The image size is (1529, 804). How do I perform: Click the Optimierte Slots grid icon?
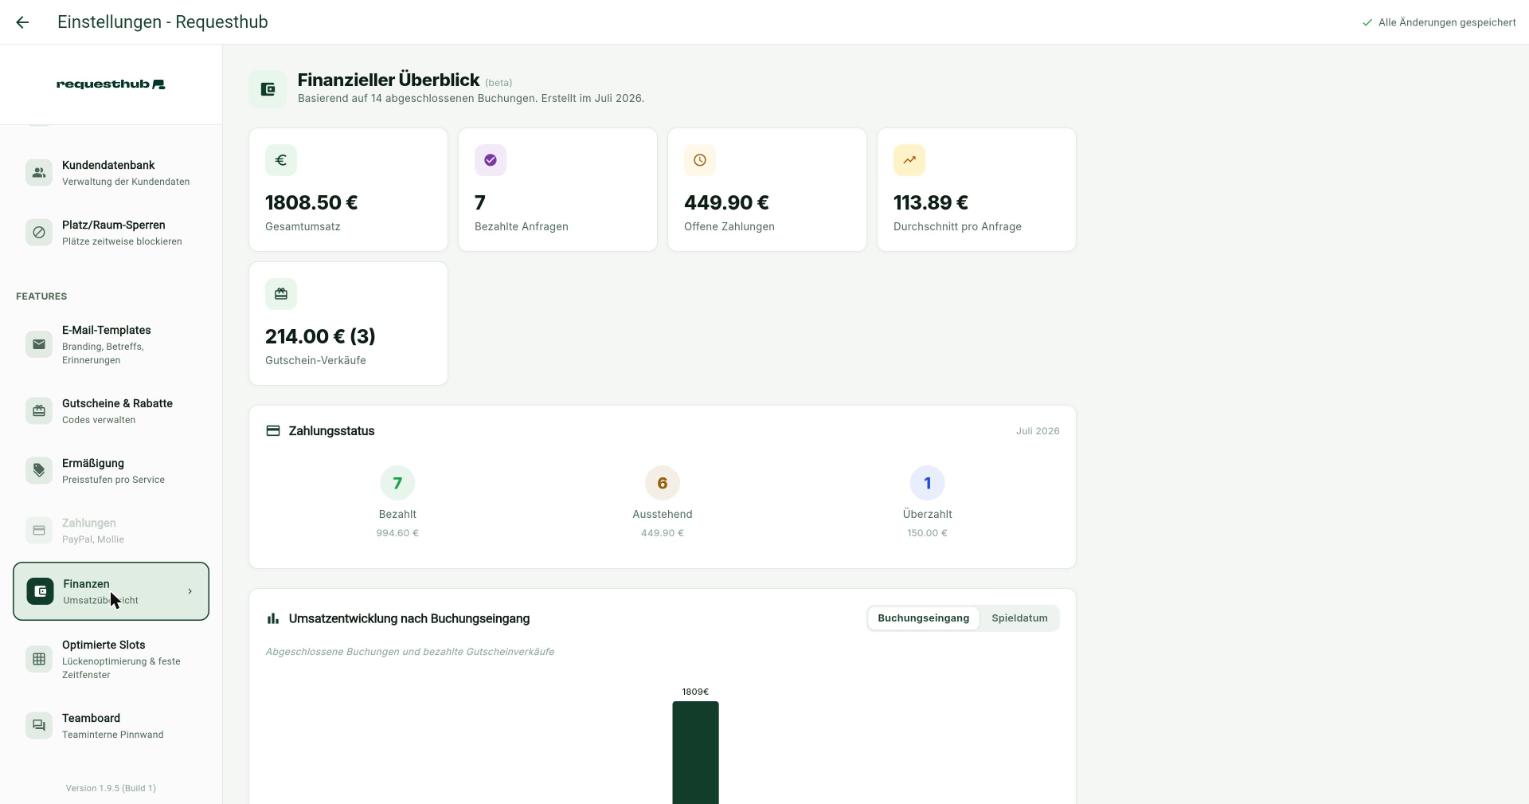[x=39, y=659]
